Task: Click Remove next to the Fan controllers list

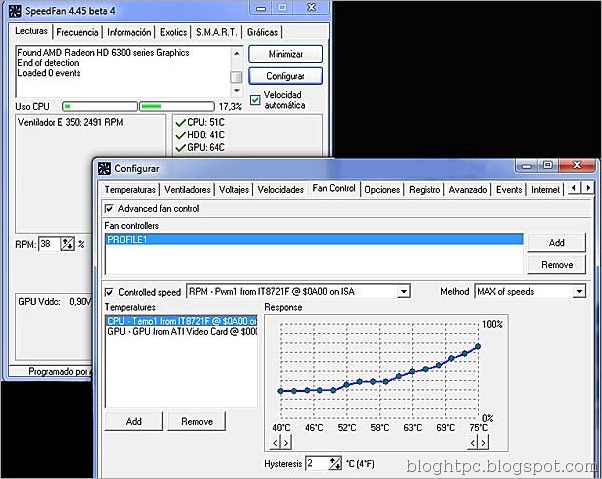Action: point(555,265)
